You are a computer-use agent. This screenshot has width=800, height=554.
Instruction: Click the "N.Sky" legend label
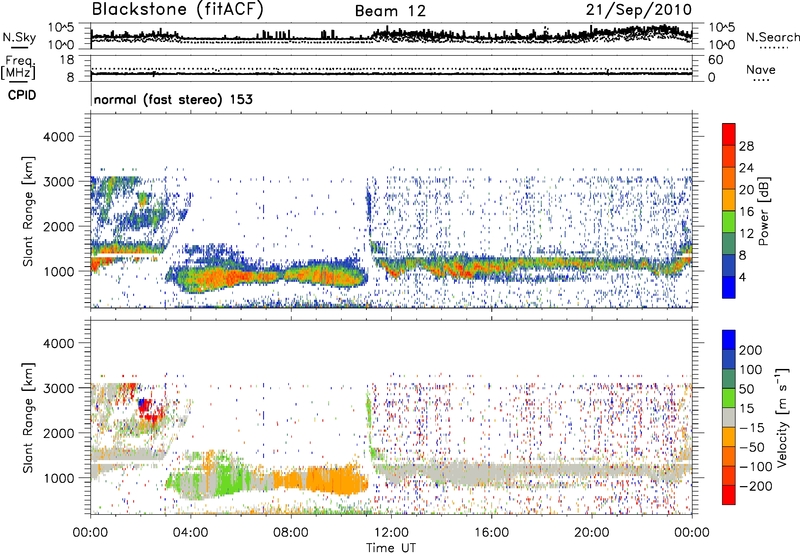(19, 37)
